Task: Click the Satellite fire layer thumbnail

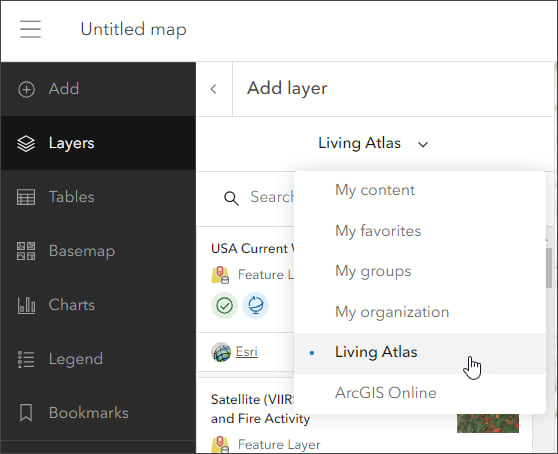Action: coord(488,423)
